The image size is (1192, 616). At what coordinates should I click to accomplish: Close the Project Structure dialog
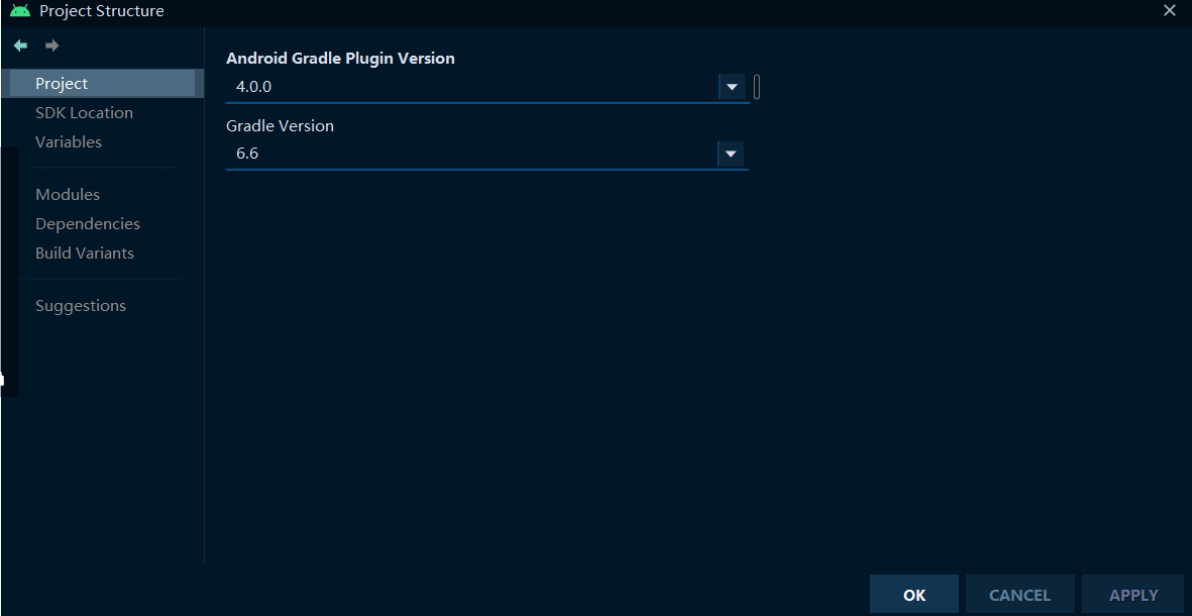tap(1169, 10)
